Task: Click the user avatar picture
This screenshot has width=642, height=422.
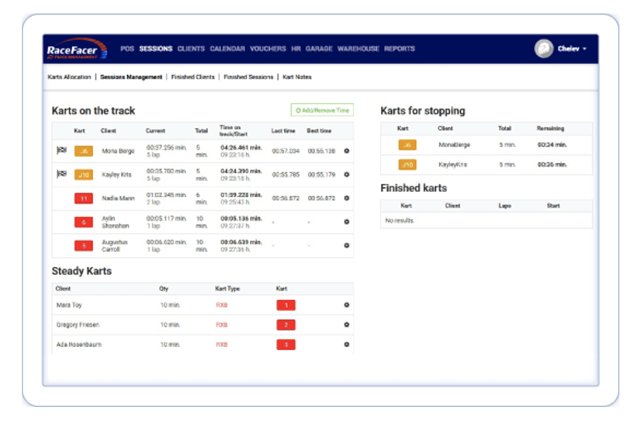Action: [544, 49]
